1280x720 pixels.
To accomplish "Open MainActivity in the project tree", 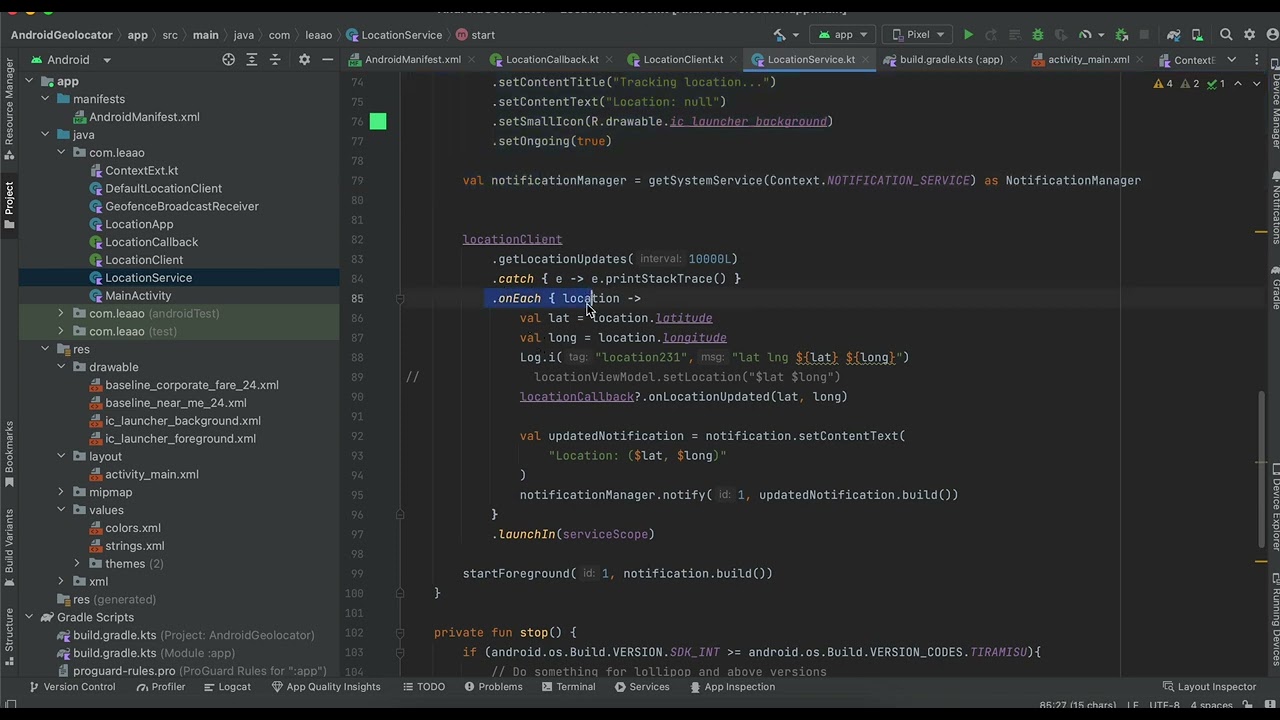I will point(138,296).
